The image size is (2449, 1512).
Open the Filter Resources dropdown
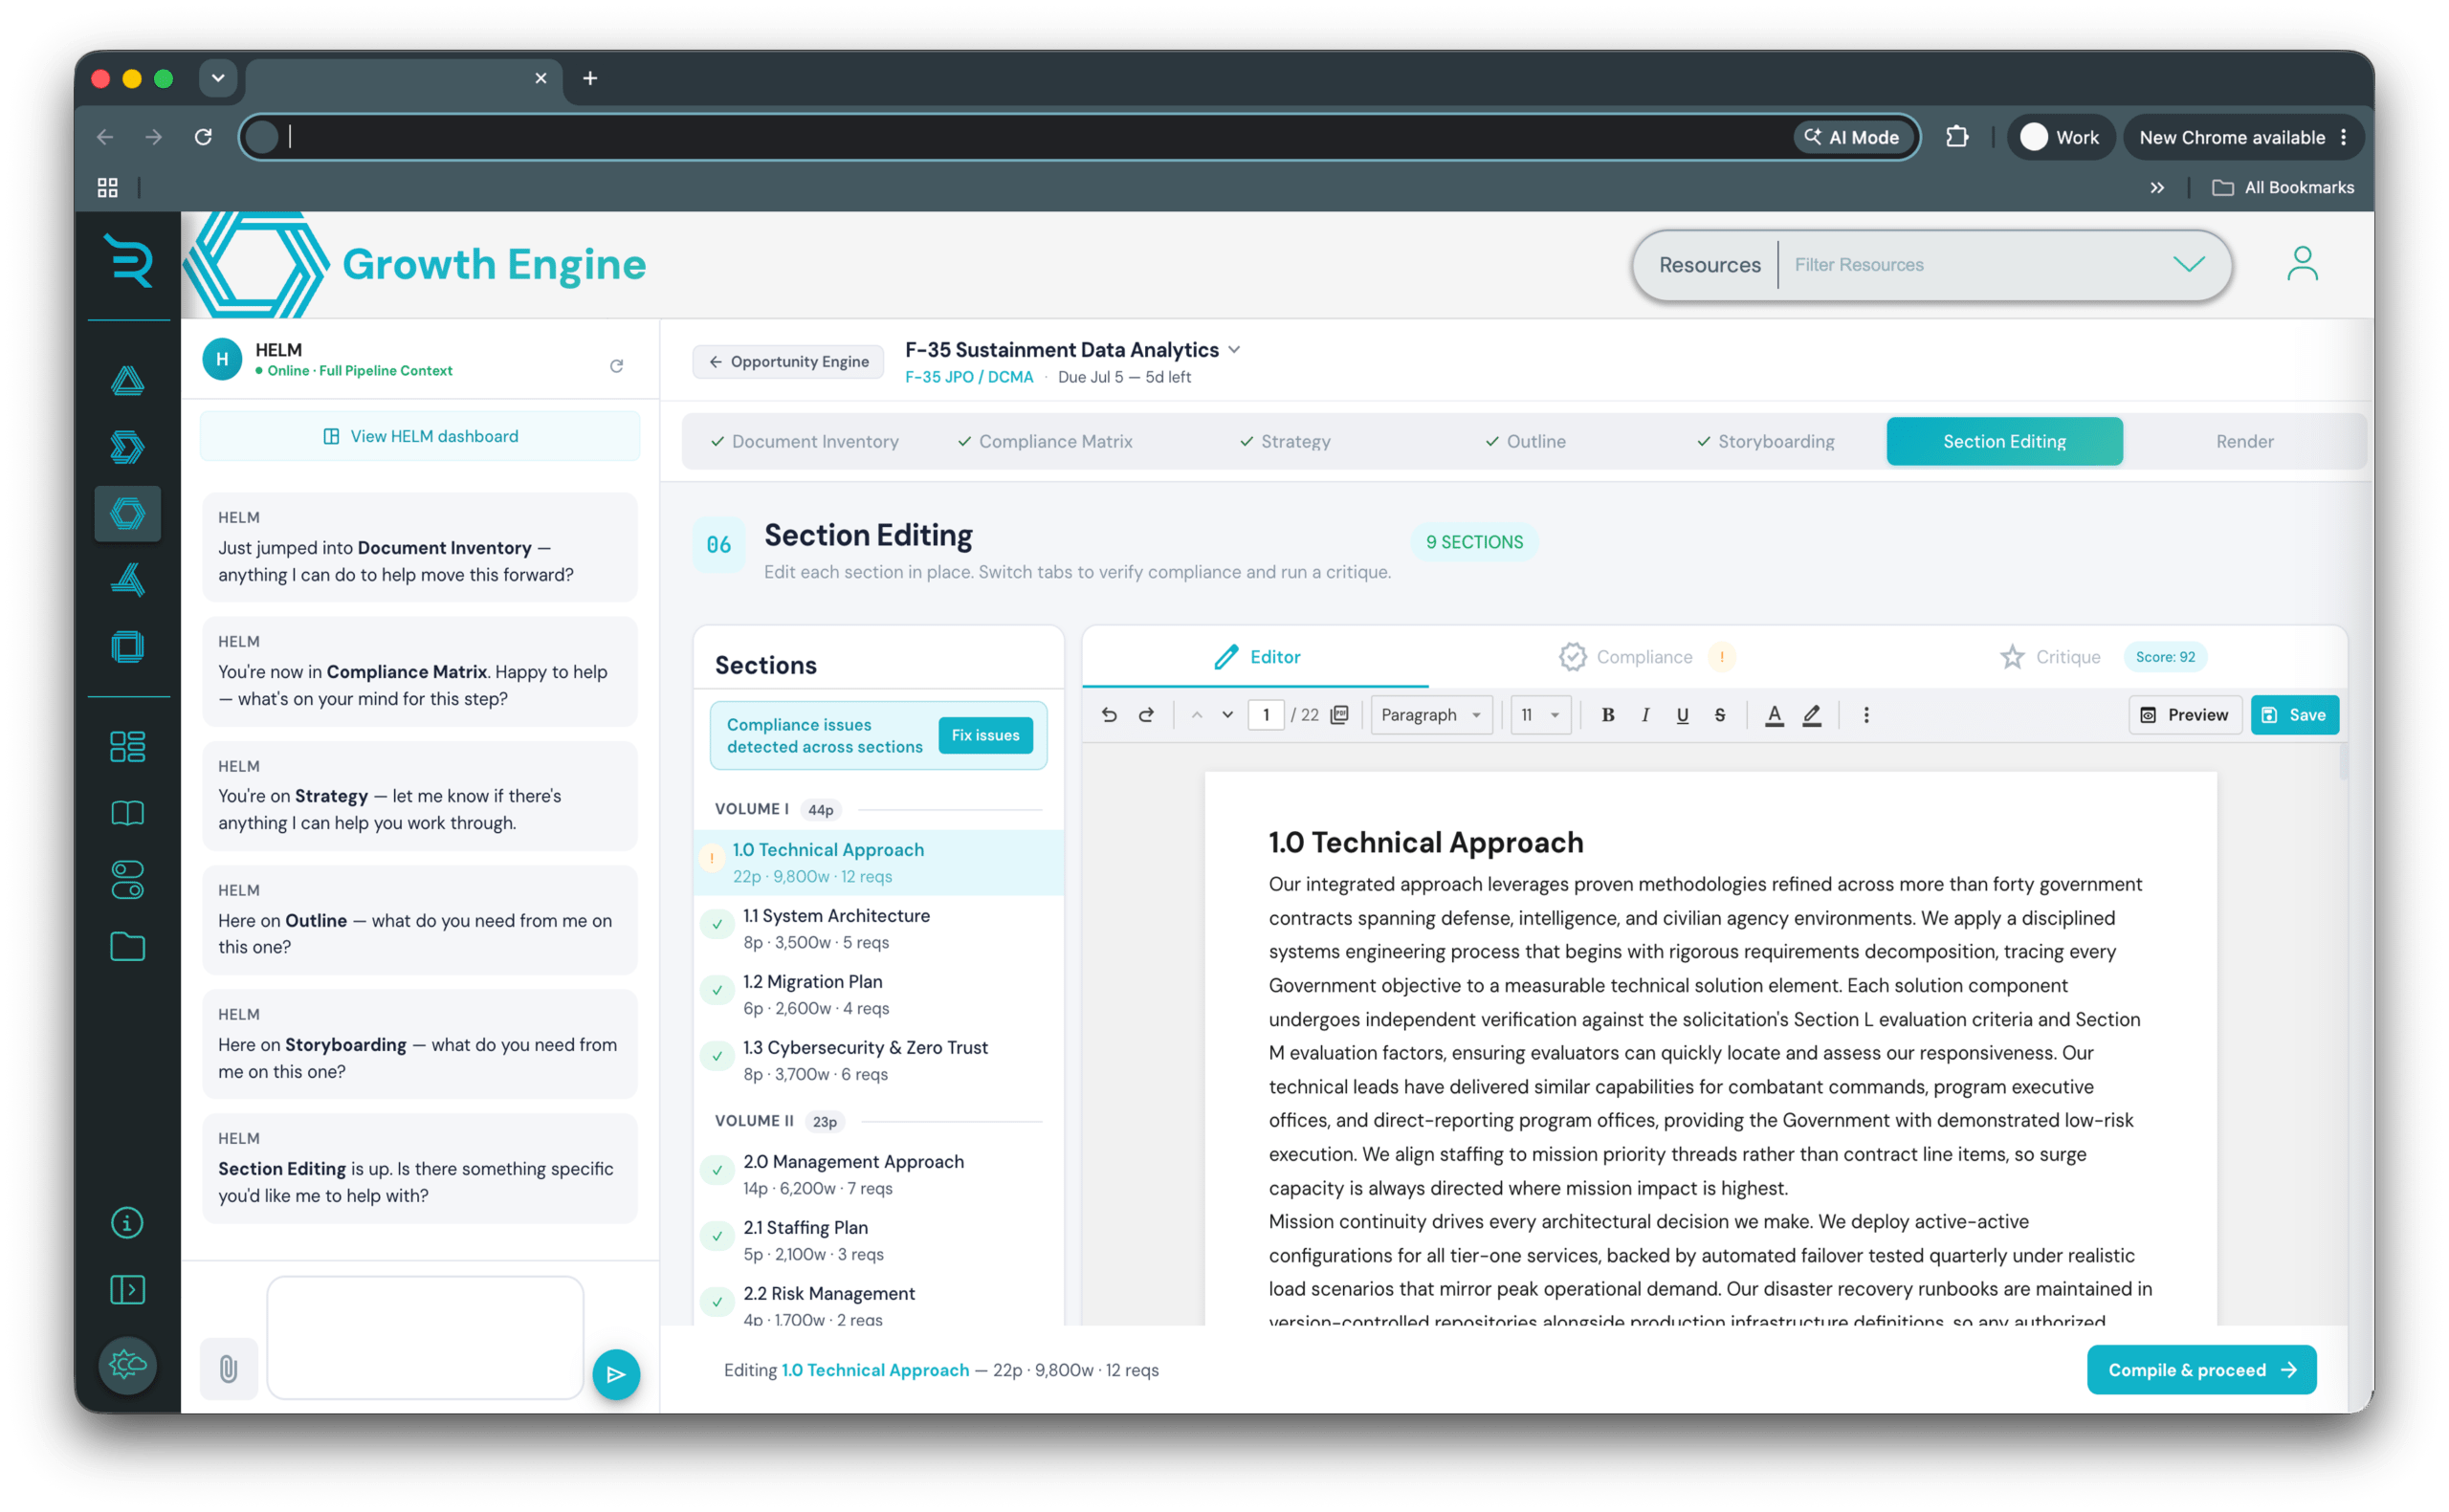pos(2188,264)
